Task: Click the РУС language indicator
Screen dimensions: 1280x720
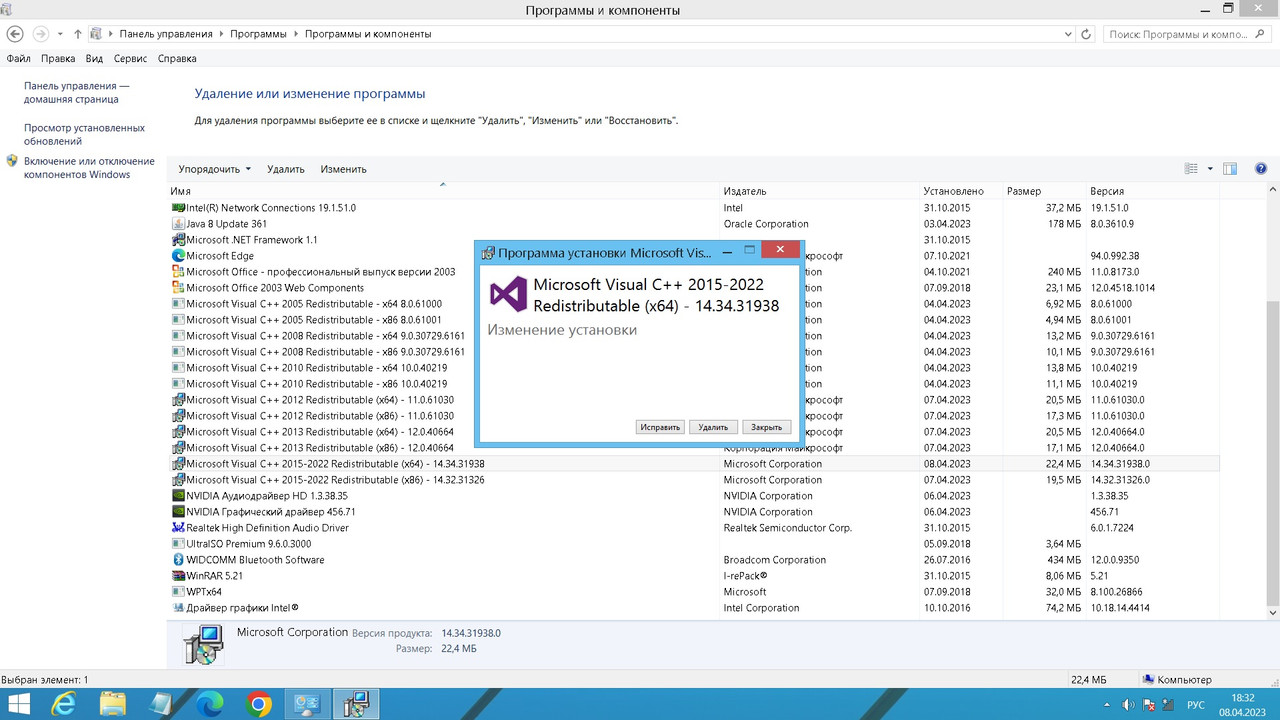Action: [1195, 704]
